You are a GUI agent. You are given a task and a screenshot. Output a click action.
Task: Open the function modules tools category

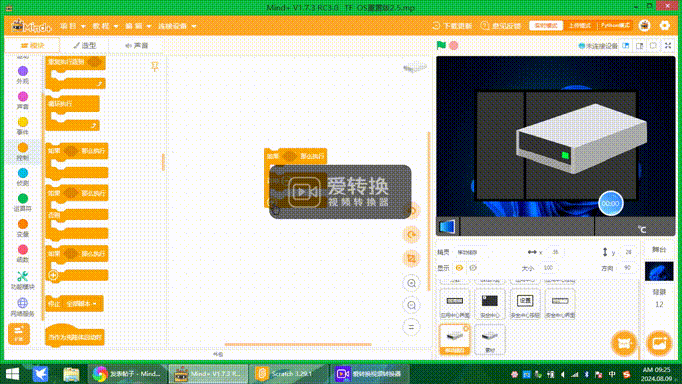coord(23,280)
